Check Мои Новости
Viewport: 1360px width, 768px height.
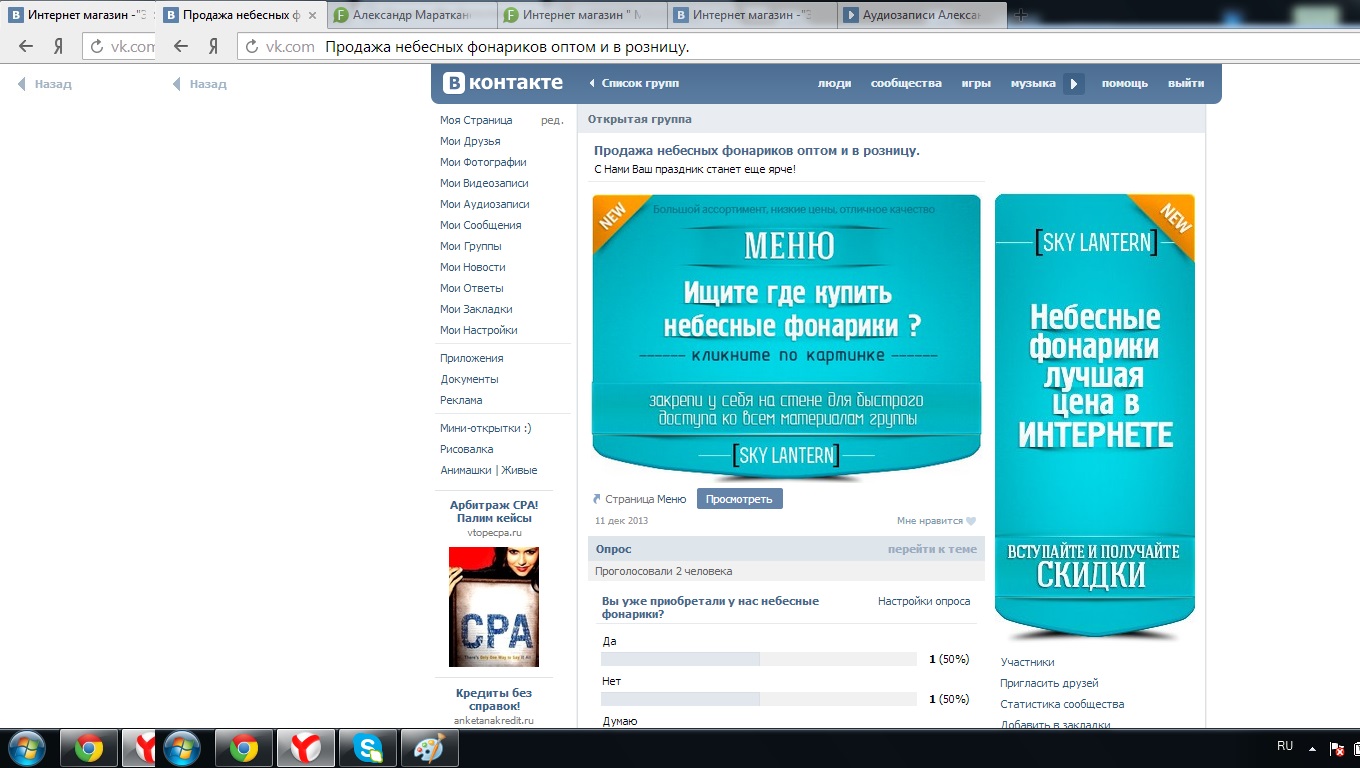pyautogui.click(x=473, y=267)
